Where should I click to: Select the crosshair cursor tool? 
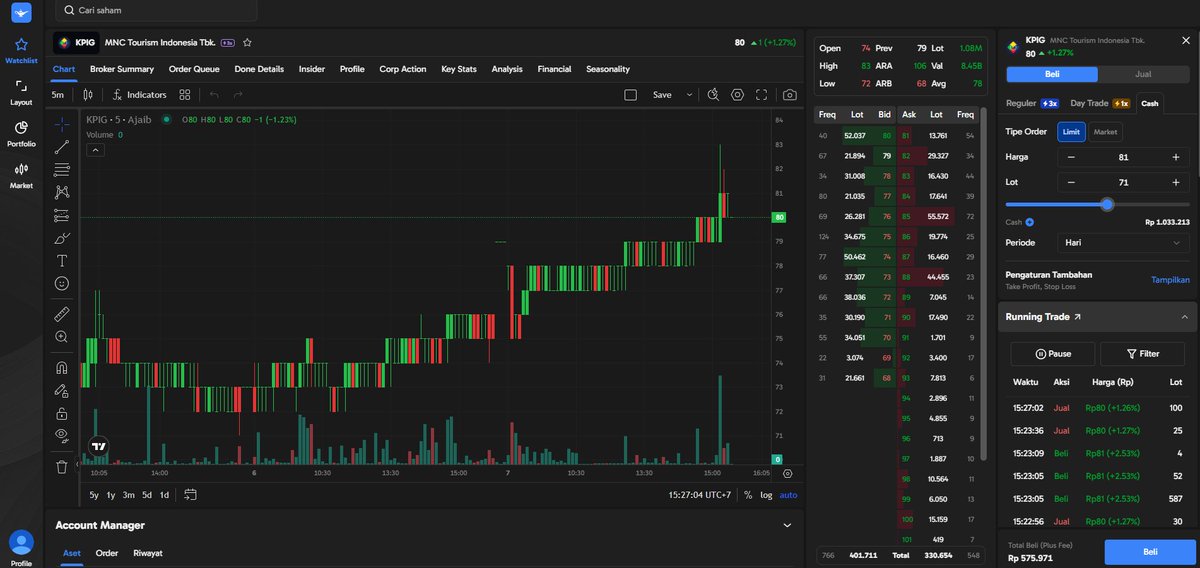click(62, 125)
